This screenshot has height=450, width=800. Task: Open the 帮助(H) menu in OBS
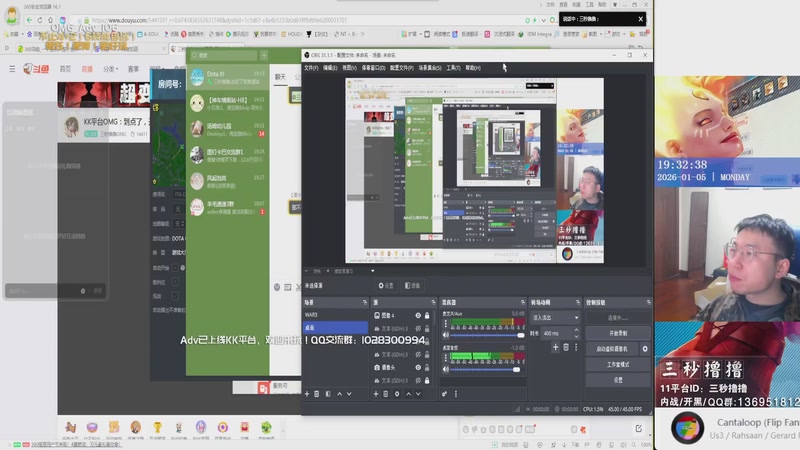pyautogui.click(x=473, y=68)
